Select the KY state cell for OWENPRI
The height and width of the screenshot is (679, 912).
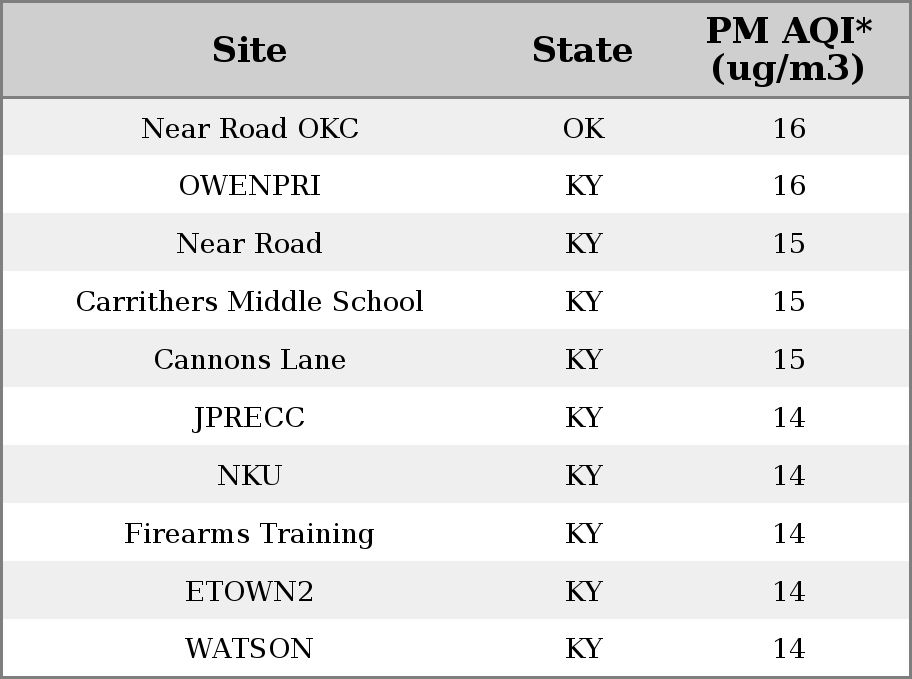[x=583, y=186]
